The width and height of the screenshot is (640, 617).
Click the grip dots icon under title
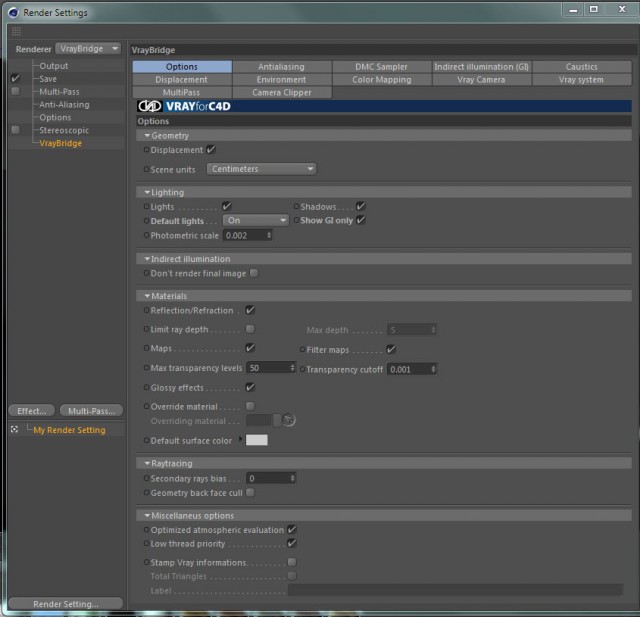click(16, 31)
